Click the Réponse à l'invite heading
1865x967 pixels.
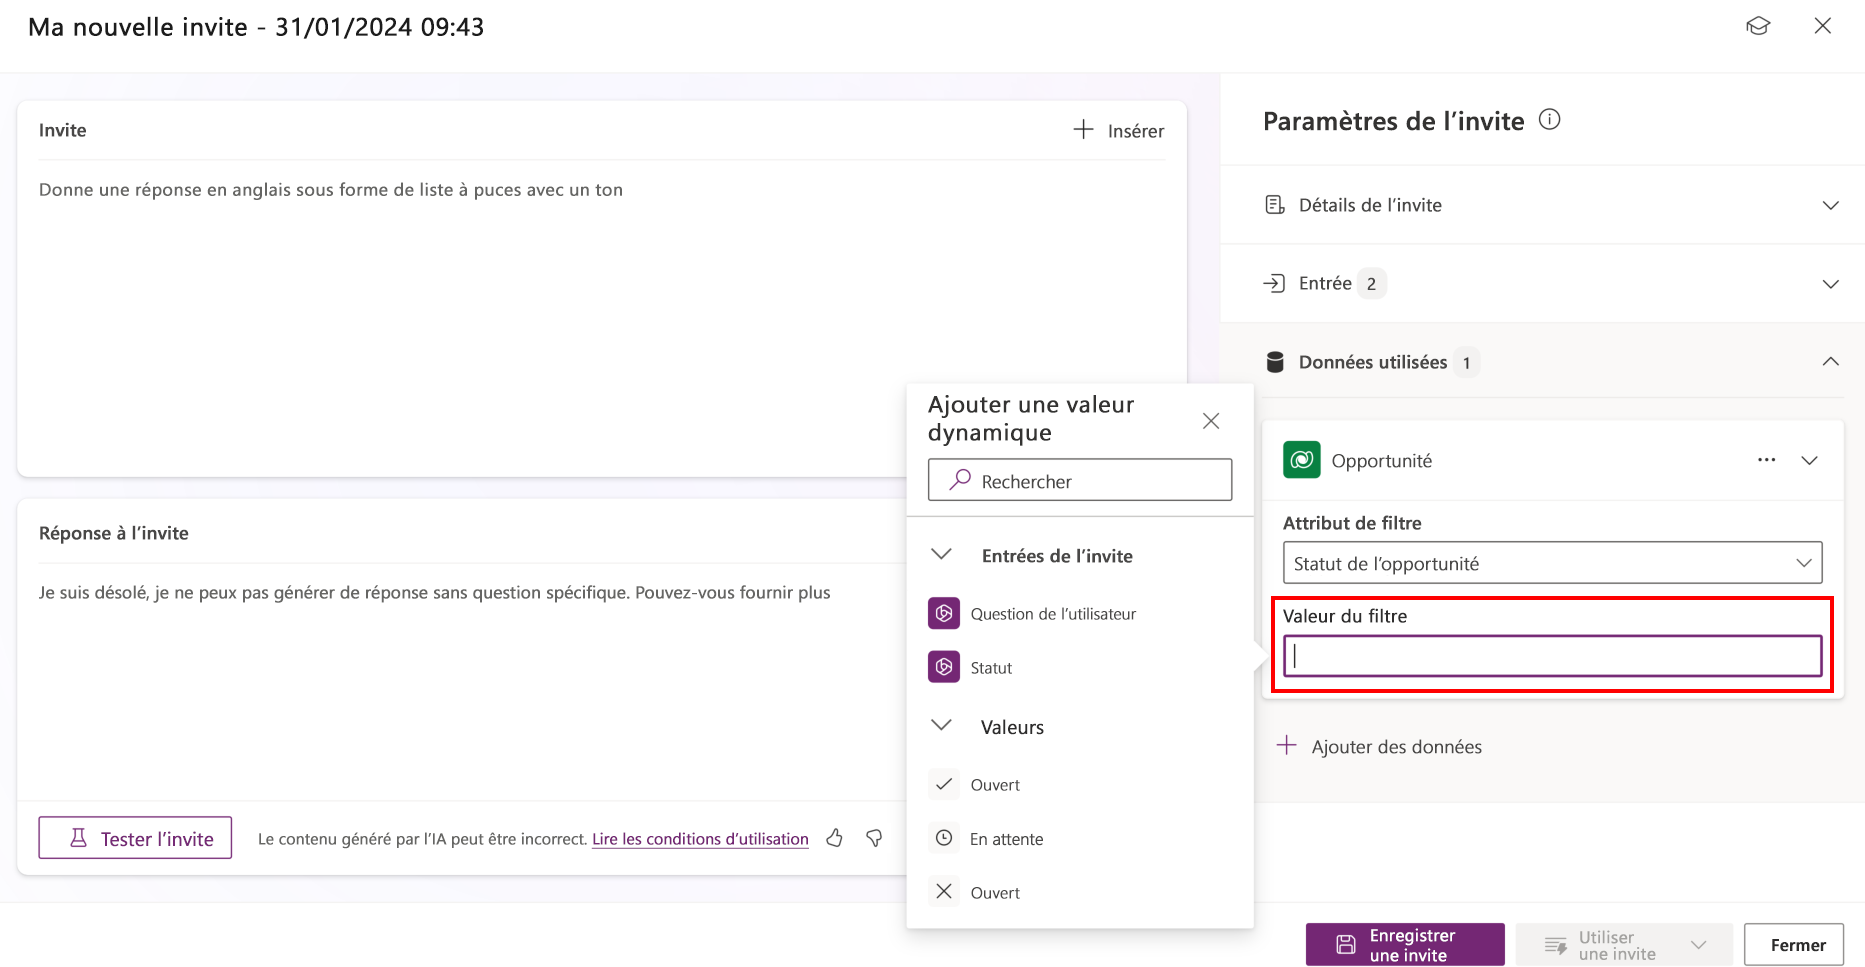pyautogui.click(x=114, y=533)
